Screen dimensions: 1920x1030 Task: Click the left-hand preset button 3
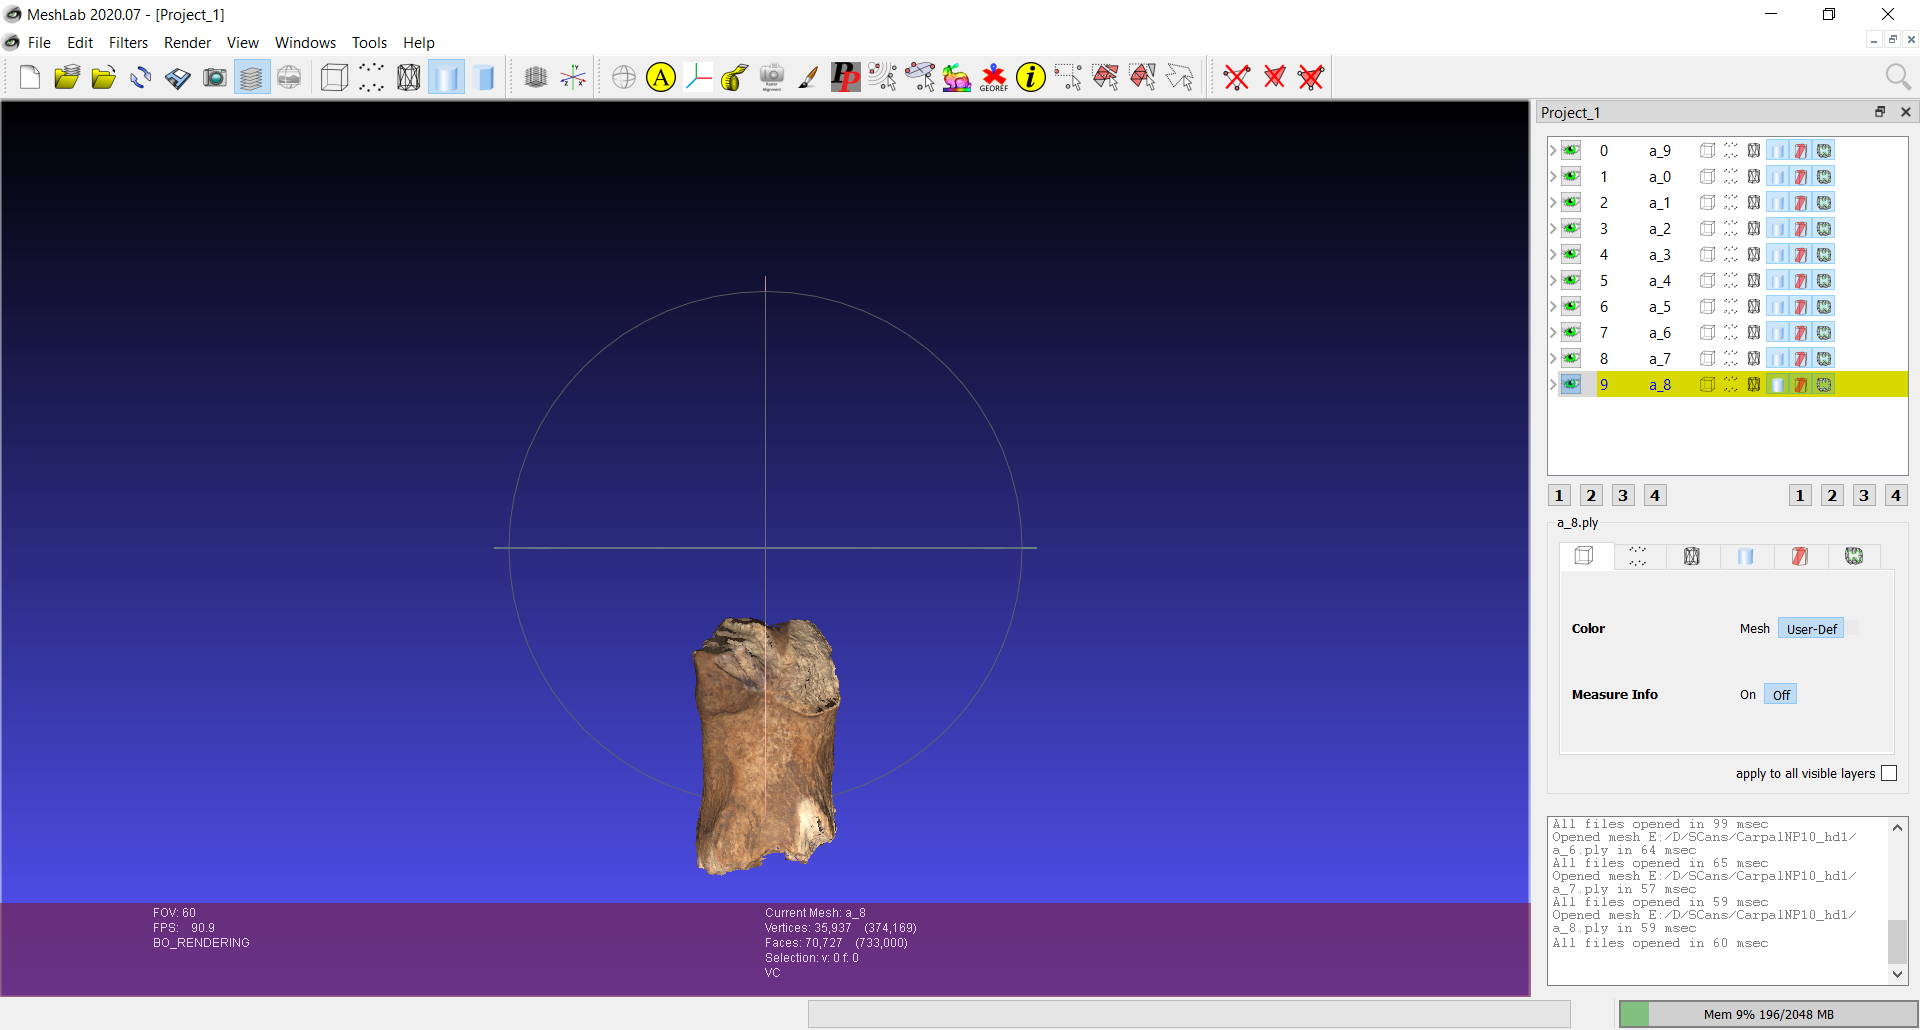click(1623, 495)
